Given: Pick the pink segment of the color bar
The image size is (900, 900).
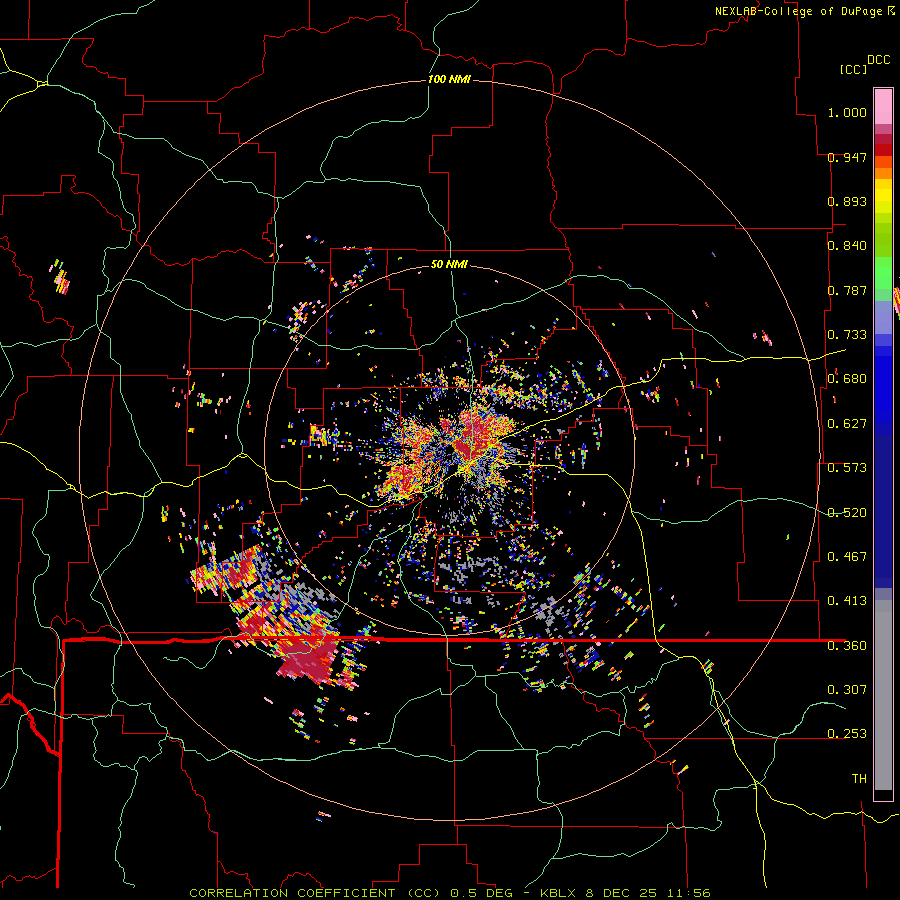Looking at the screenshot, I should pyautogui.click(x=883, y=107).
